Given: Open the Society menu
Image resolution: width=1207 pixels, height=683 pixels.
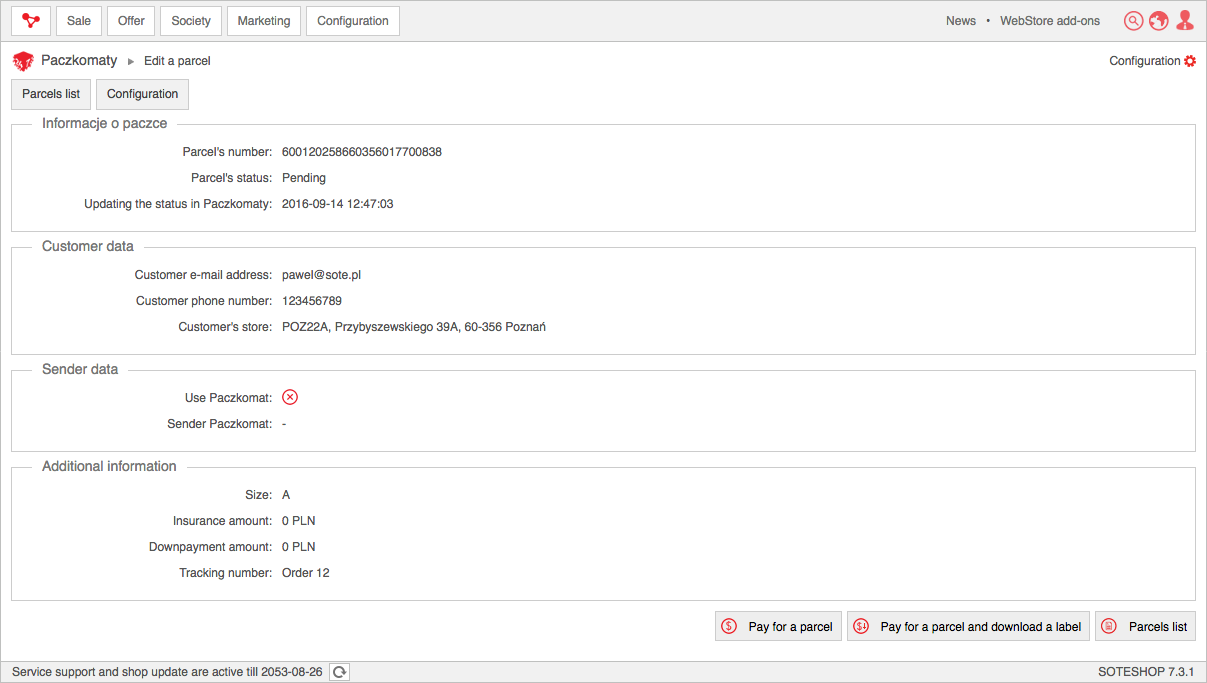Looking at the screenshot, I should [x=191, y=21].
